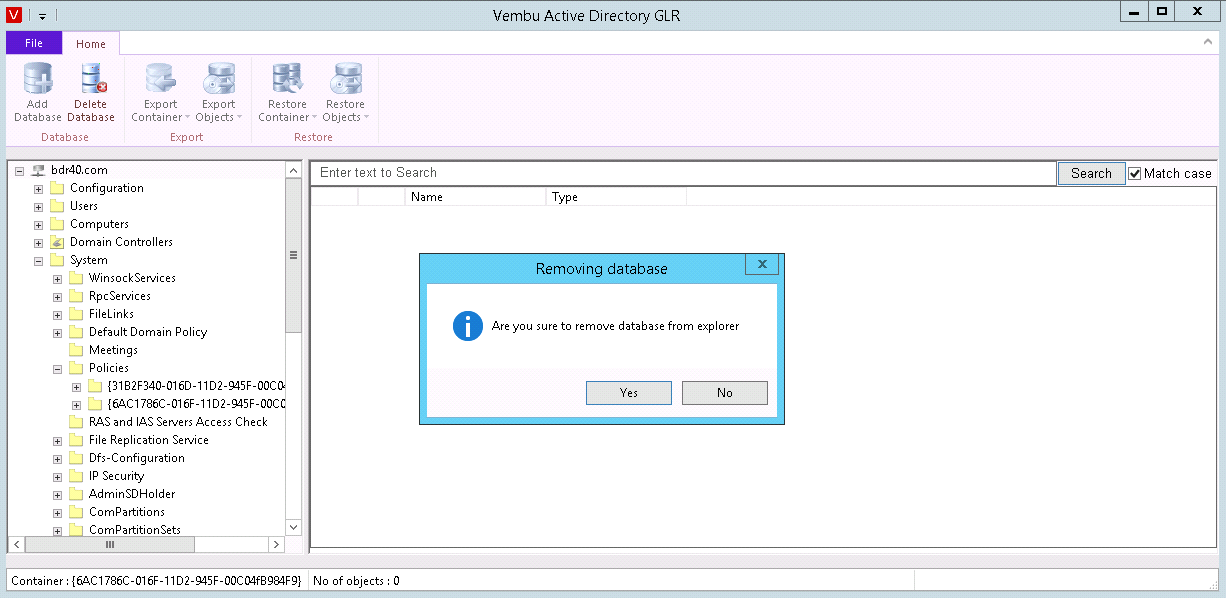This screenshot has width=1226, height=598.
Task: Click the AdminSDHolder folder icon
Action: point(76,494)
